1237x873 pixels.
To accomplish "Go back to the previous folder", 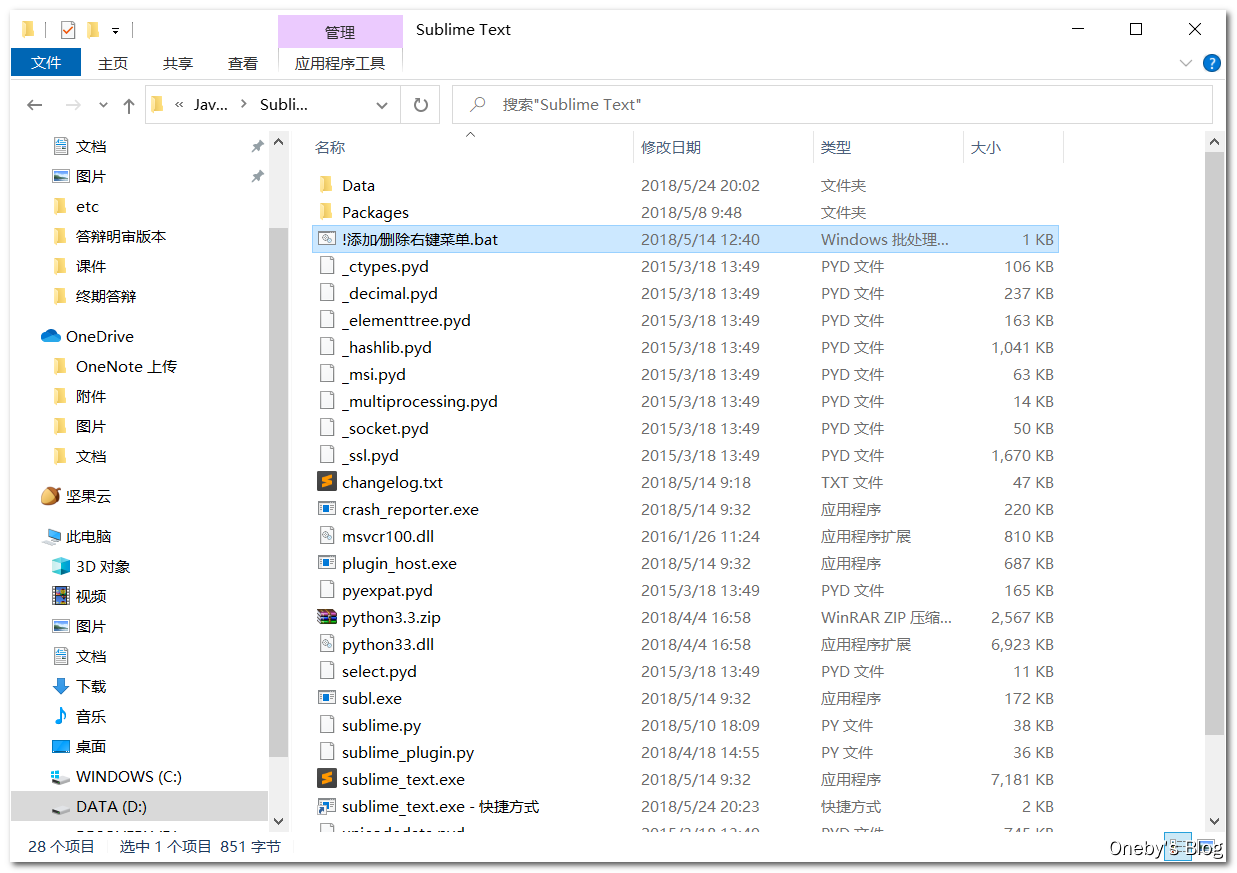I will click(35, 105).
